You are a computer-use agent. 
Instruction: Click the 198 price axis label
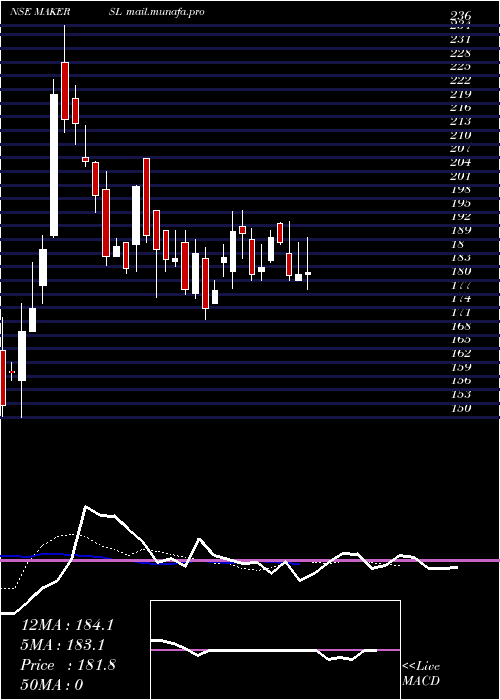pos(461,190)
